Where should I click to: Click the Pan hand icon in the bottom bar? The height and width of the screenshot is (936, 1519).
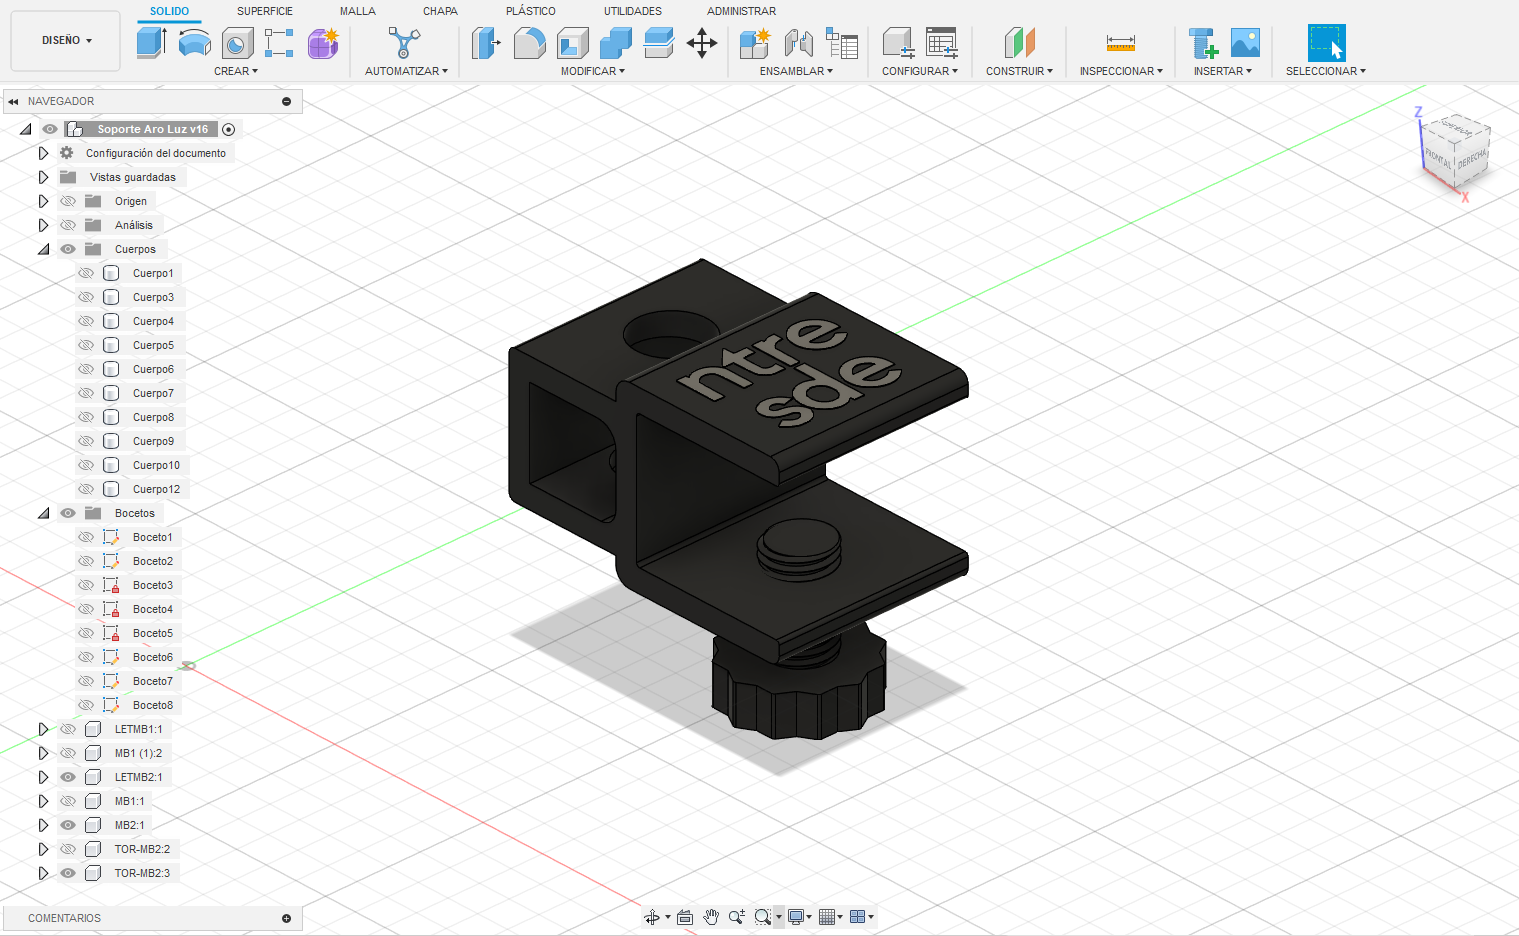711,917
